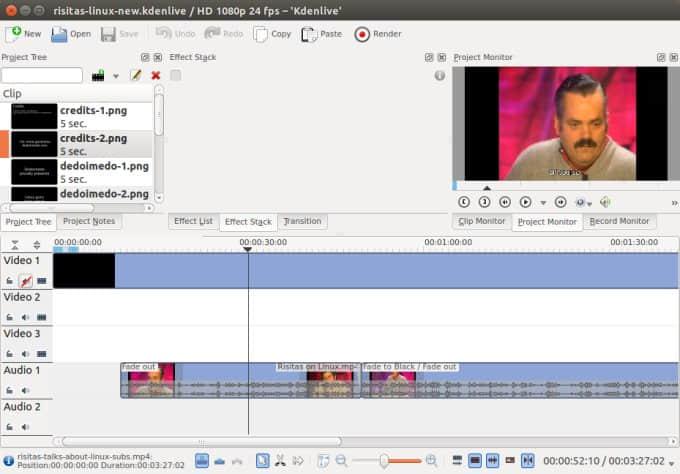Unmute audio on the Video 1 track
Viewport: 680px width, 474px height.
coord(25,280)
